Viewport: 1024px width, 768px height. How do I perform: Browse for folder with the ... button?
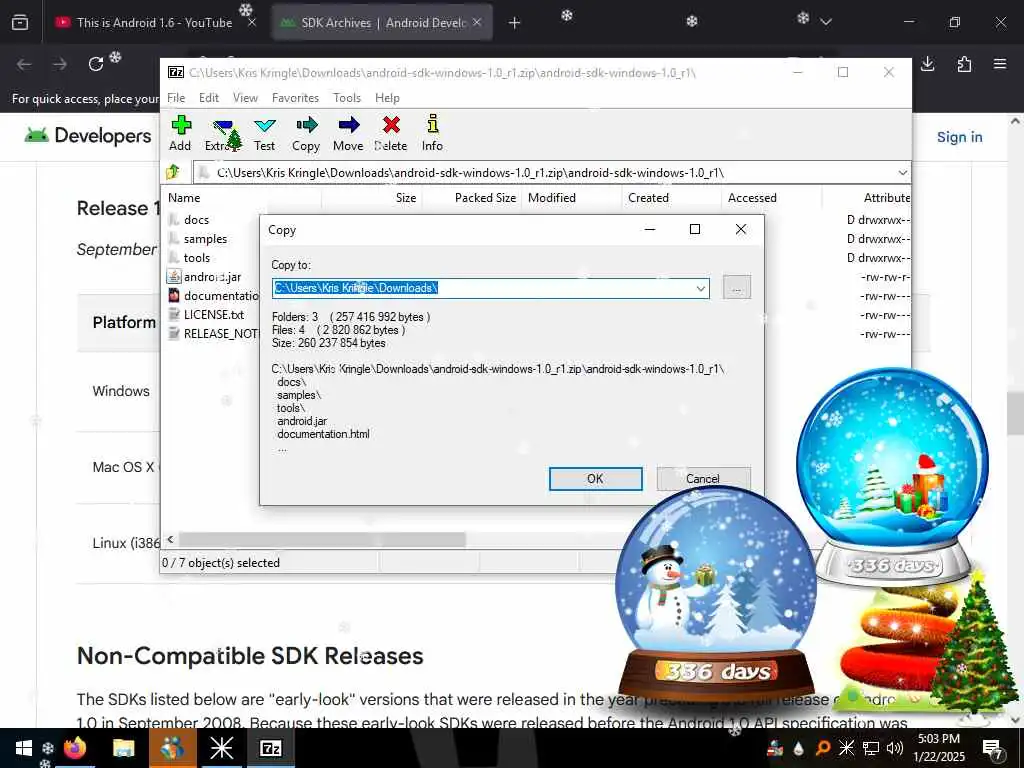(737, 287)
